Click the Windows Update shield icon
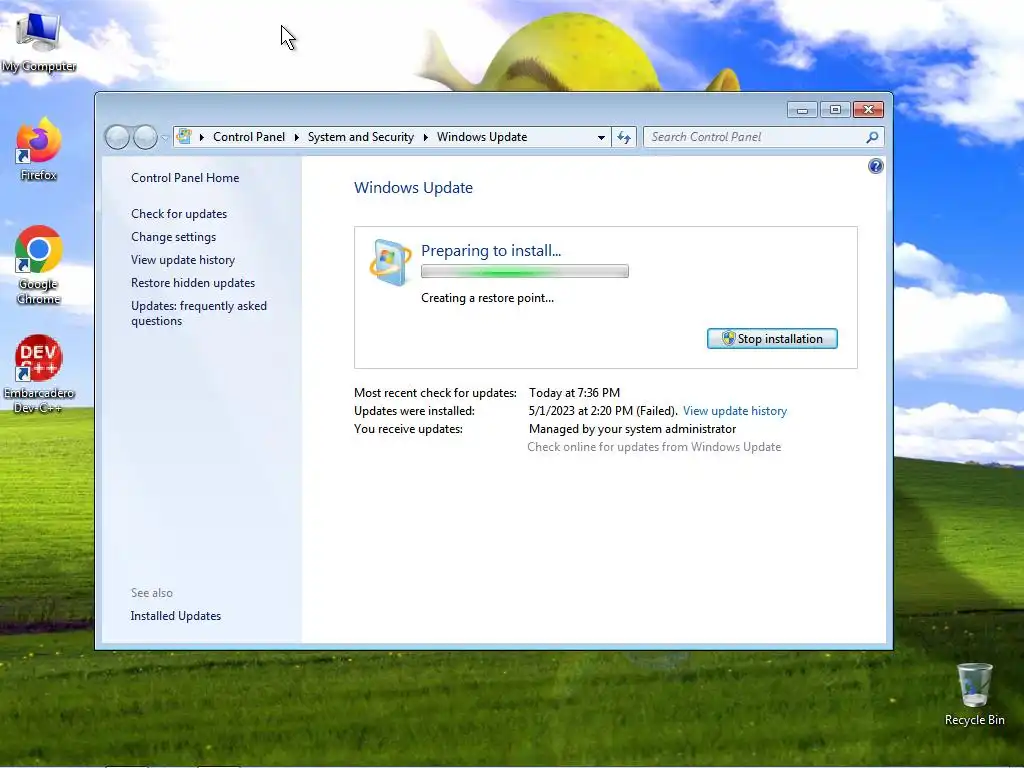1024x768 pixels. pyautogui.click(x=390, y=262)
